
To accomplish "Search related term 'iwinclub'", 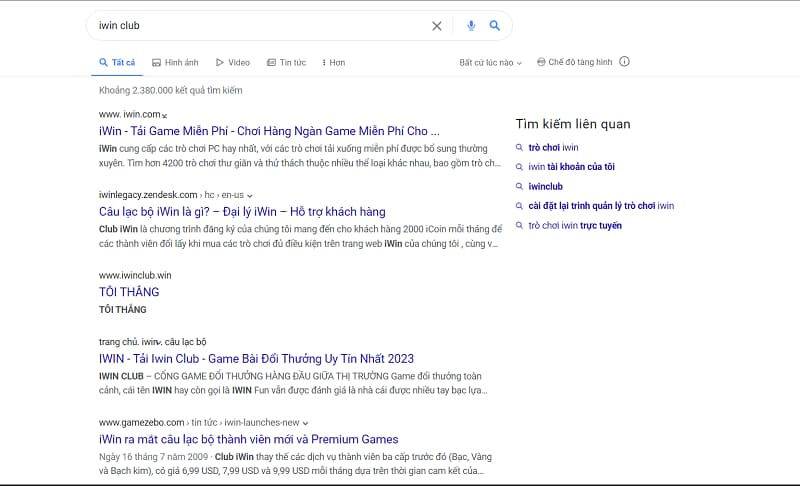I will click(545, 187).
